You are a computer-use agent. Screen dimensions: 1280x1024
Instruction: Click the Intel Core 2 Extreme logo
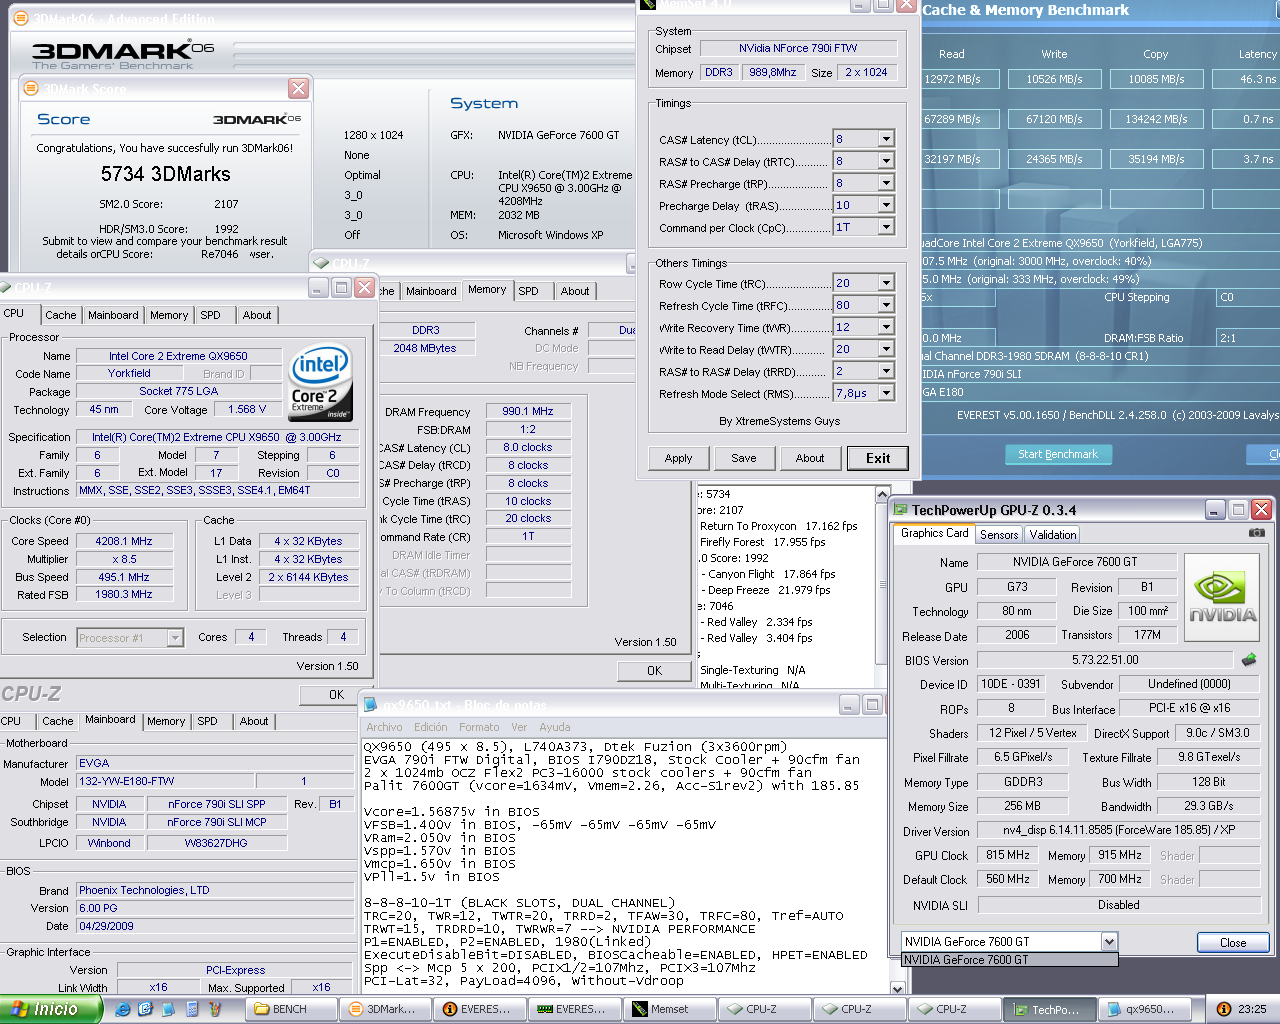[320, 382]
